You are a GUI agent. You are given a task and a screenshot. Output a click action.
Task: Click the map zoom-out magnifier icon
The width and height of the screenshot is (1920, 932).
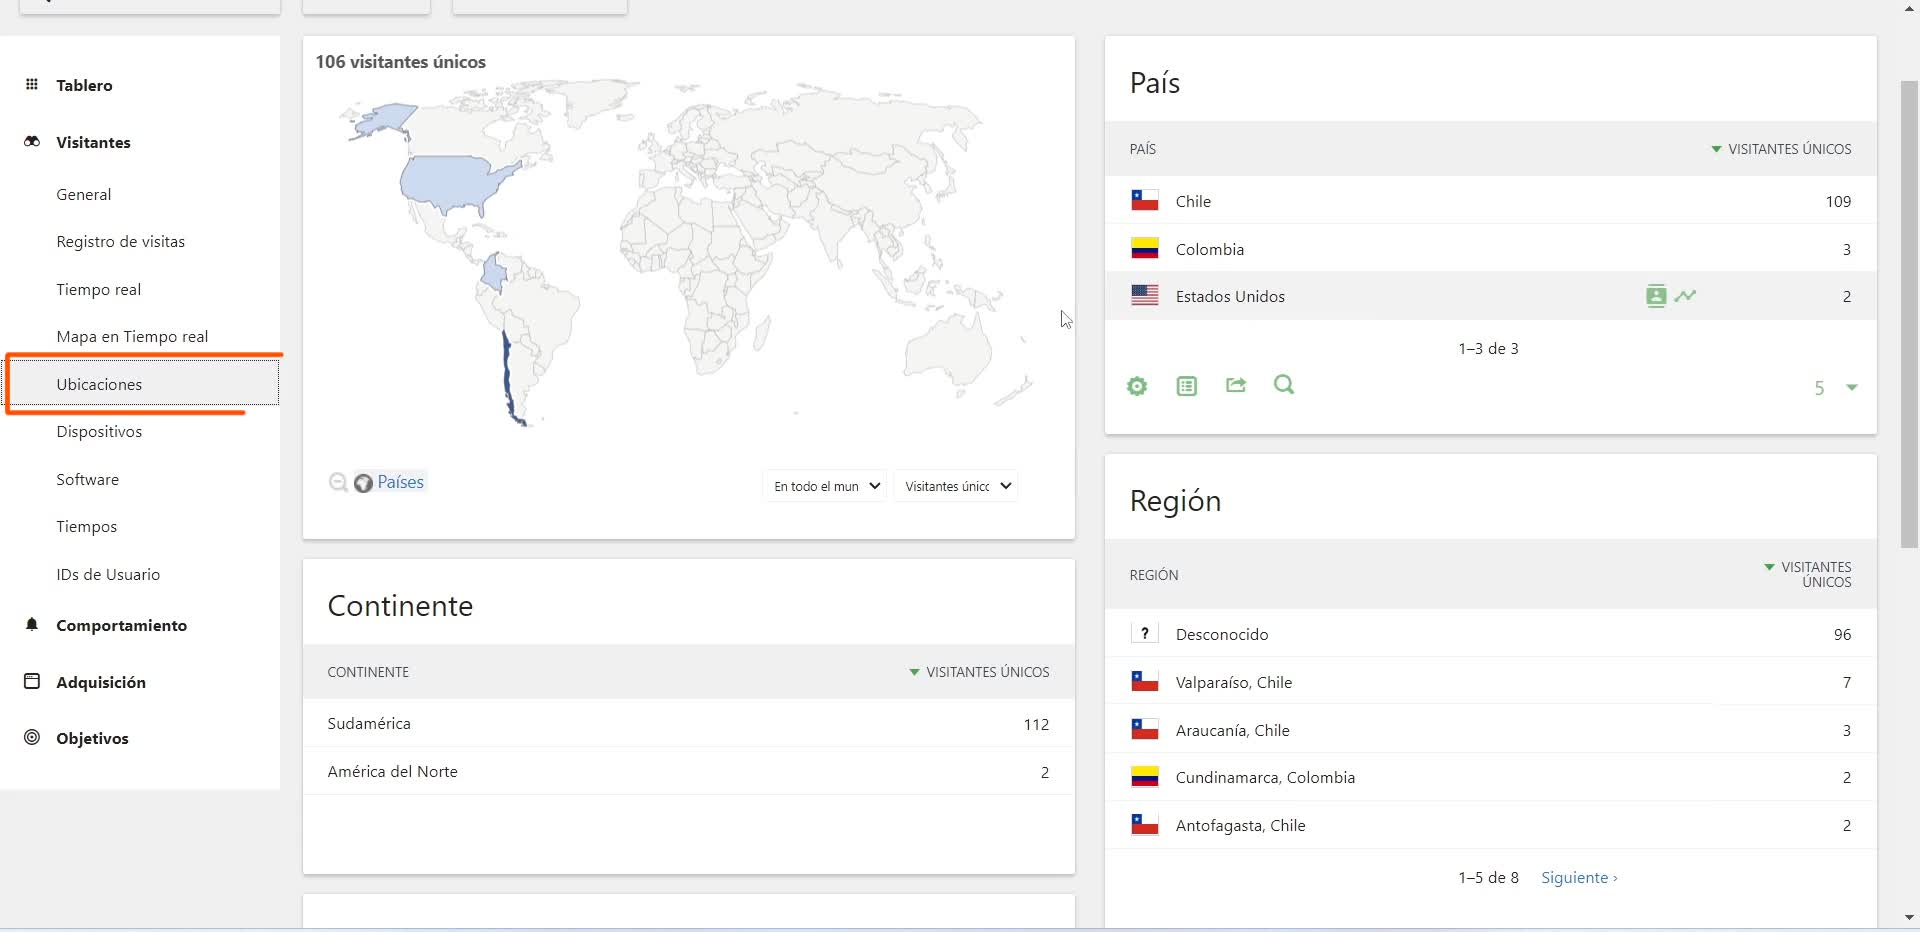338,483
